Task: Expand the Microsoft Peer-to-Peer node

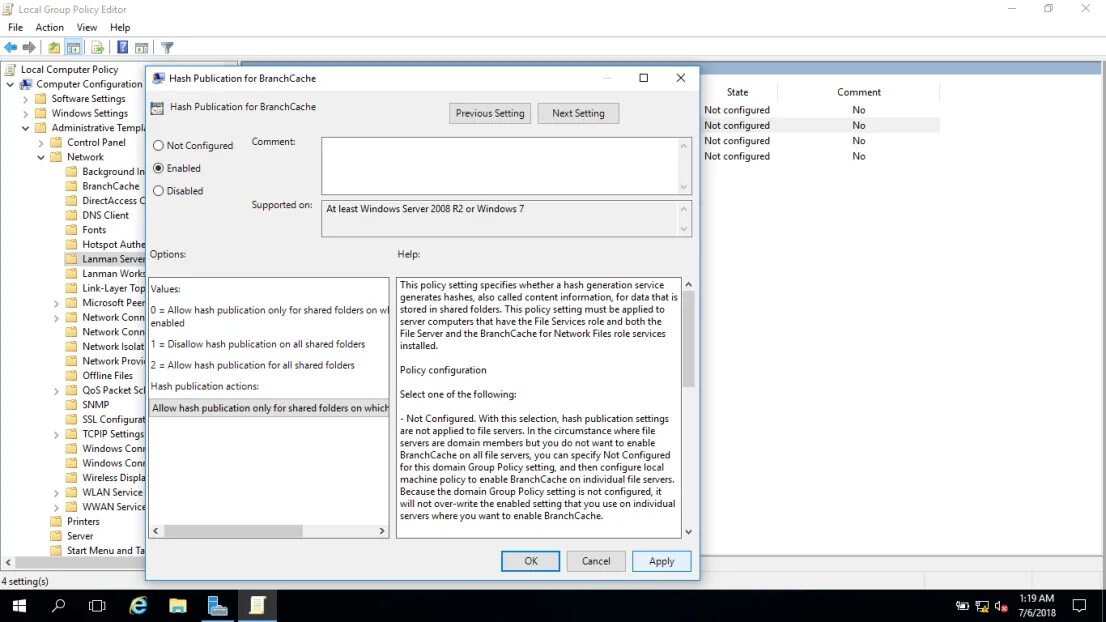Action: point(56,303)
